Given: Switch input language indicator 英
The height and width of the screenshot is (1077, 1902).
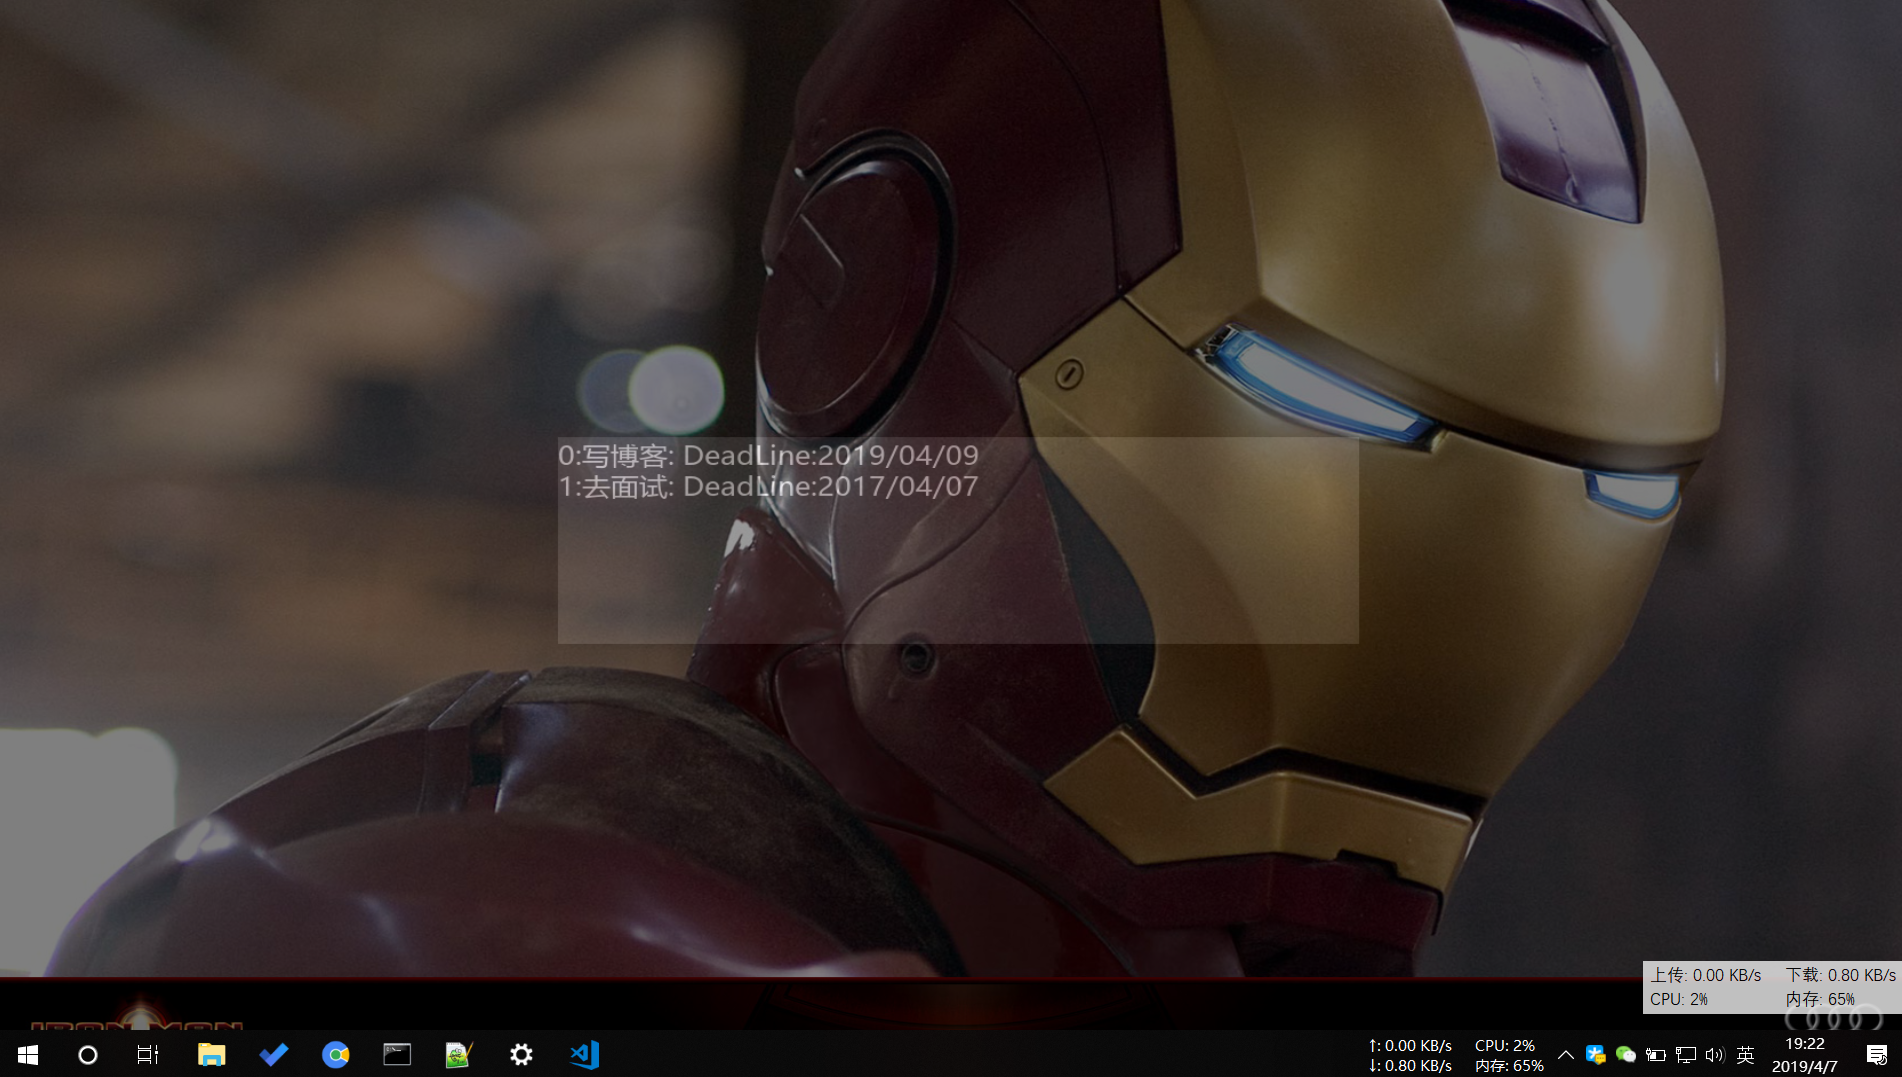Looking at the screenshot, I should coord(1746,1054).
